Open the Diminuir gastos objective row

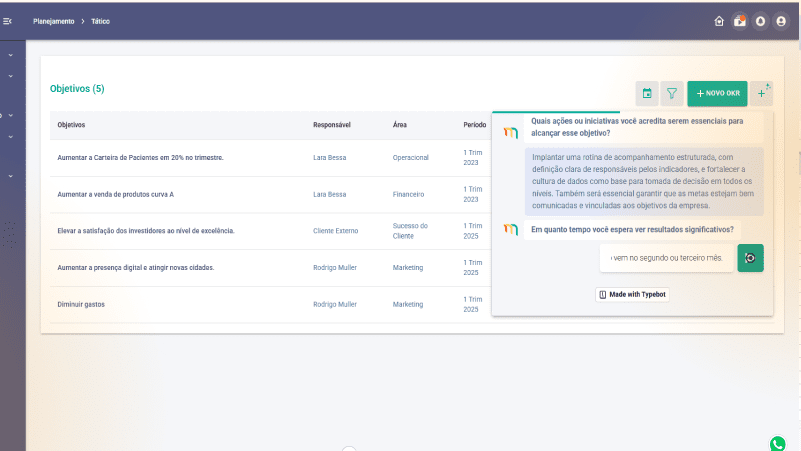(x=81, y=304)
